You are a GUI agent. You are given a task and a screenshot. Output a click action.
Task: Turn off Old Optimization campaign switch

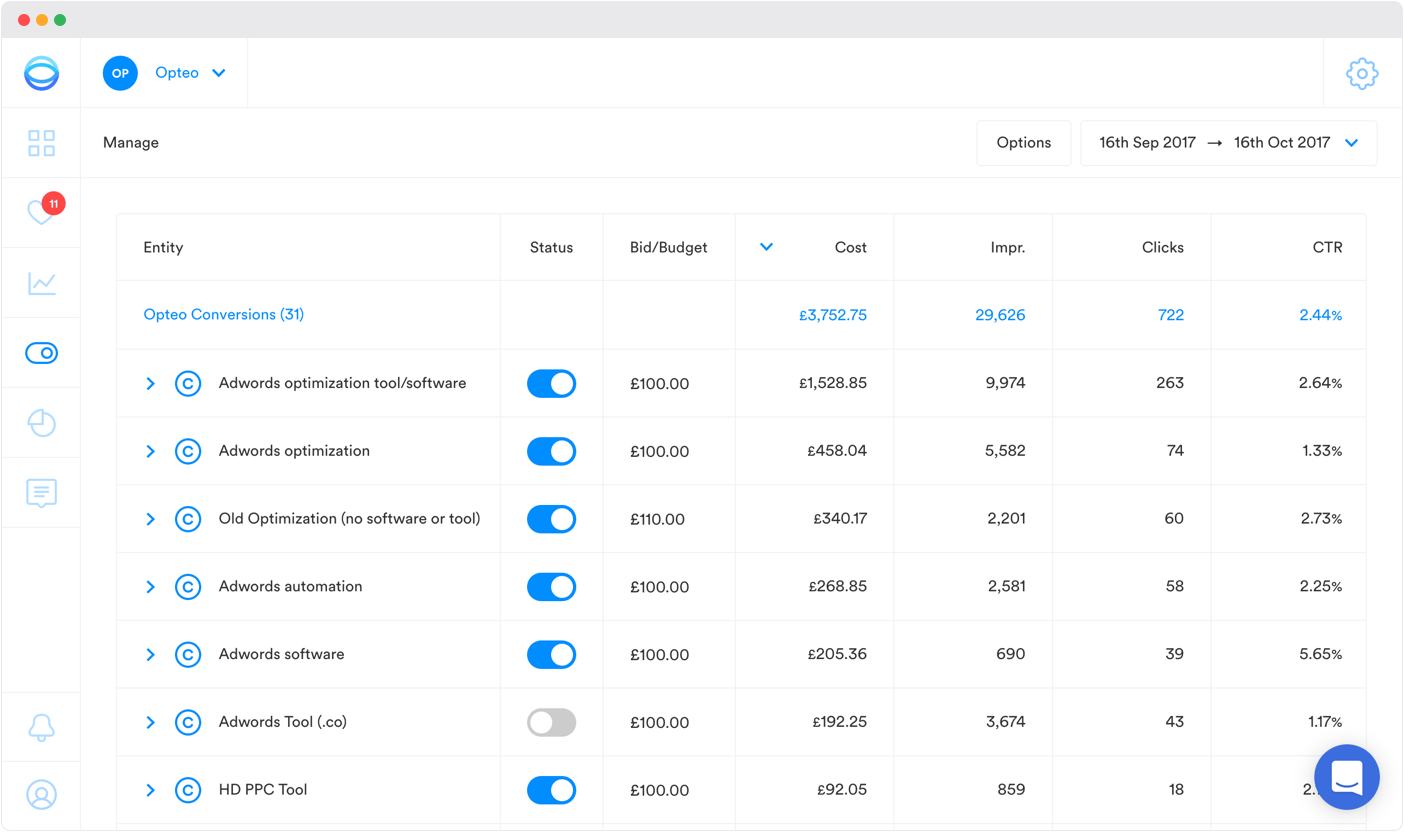[552, 519]
